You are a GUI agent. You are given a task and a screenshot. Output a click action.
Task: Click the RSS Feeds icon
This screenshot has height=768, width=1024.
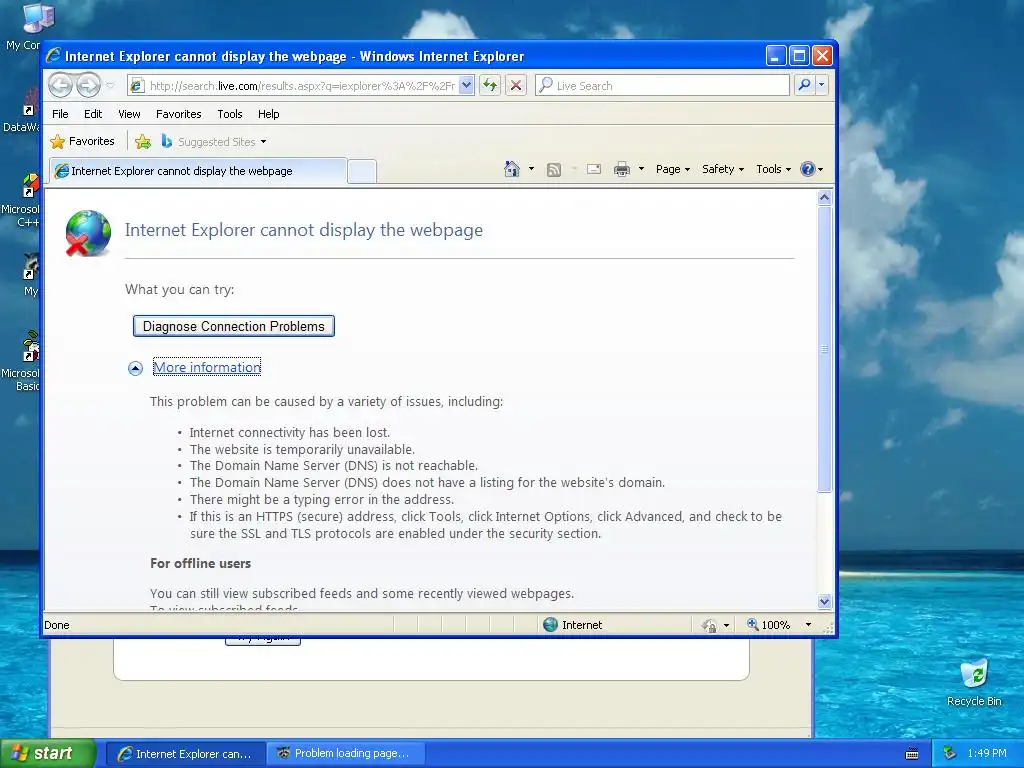click(553, 170)
